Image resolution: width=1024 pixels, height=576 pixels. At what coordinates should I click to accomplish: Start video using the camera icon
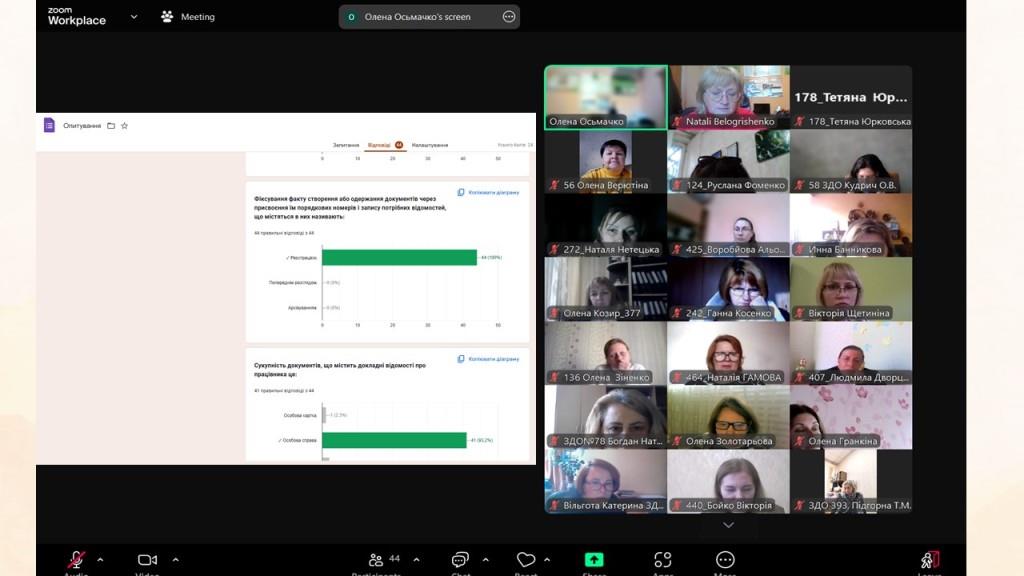click(147, 560)
